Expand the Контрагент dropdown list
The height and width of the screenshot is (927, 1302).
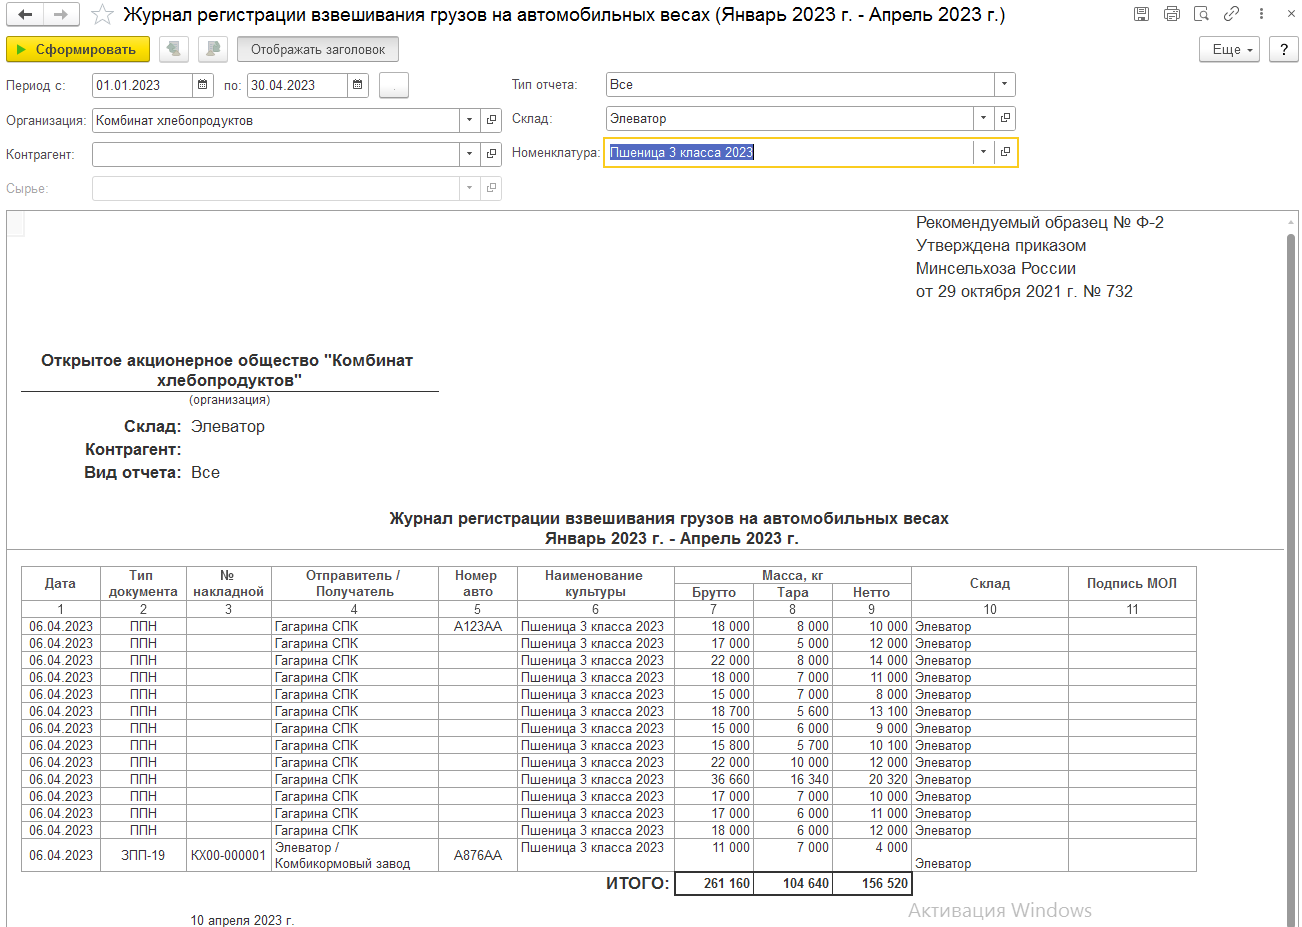click(469, 154)
